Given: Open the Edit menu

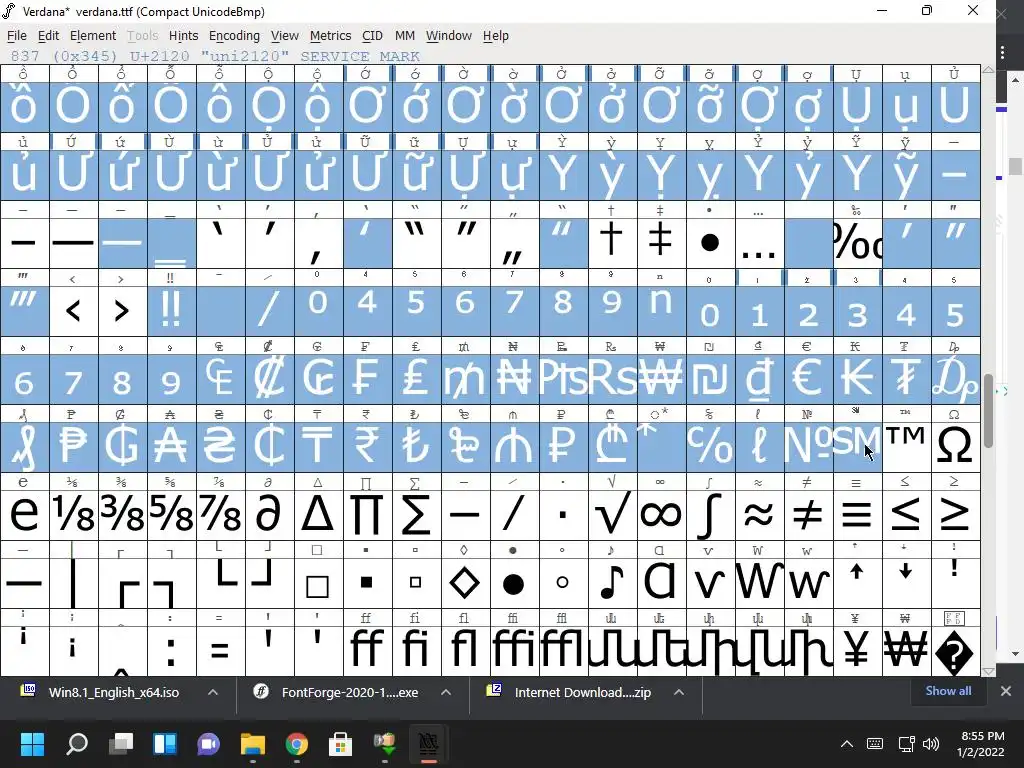Looking at the screenshot, I should 48,36.
